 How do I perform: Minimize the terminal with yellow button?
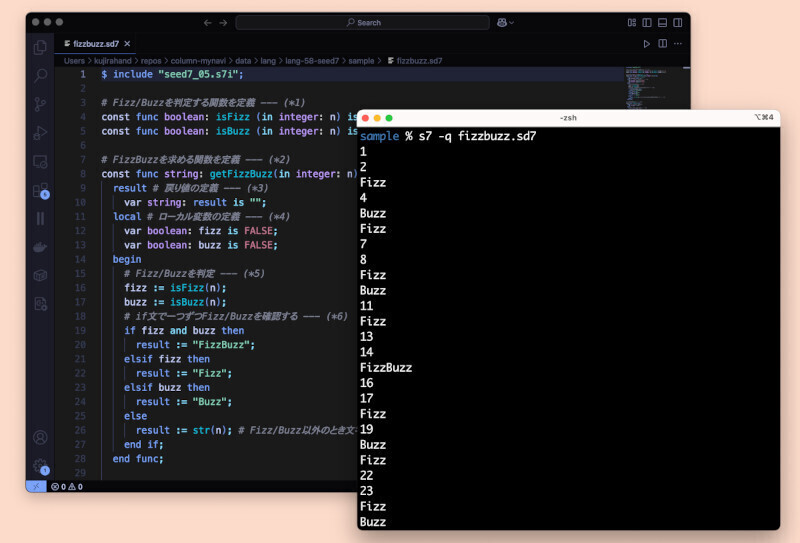(x=377, y=118)
